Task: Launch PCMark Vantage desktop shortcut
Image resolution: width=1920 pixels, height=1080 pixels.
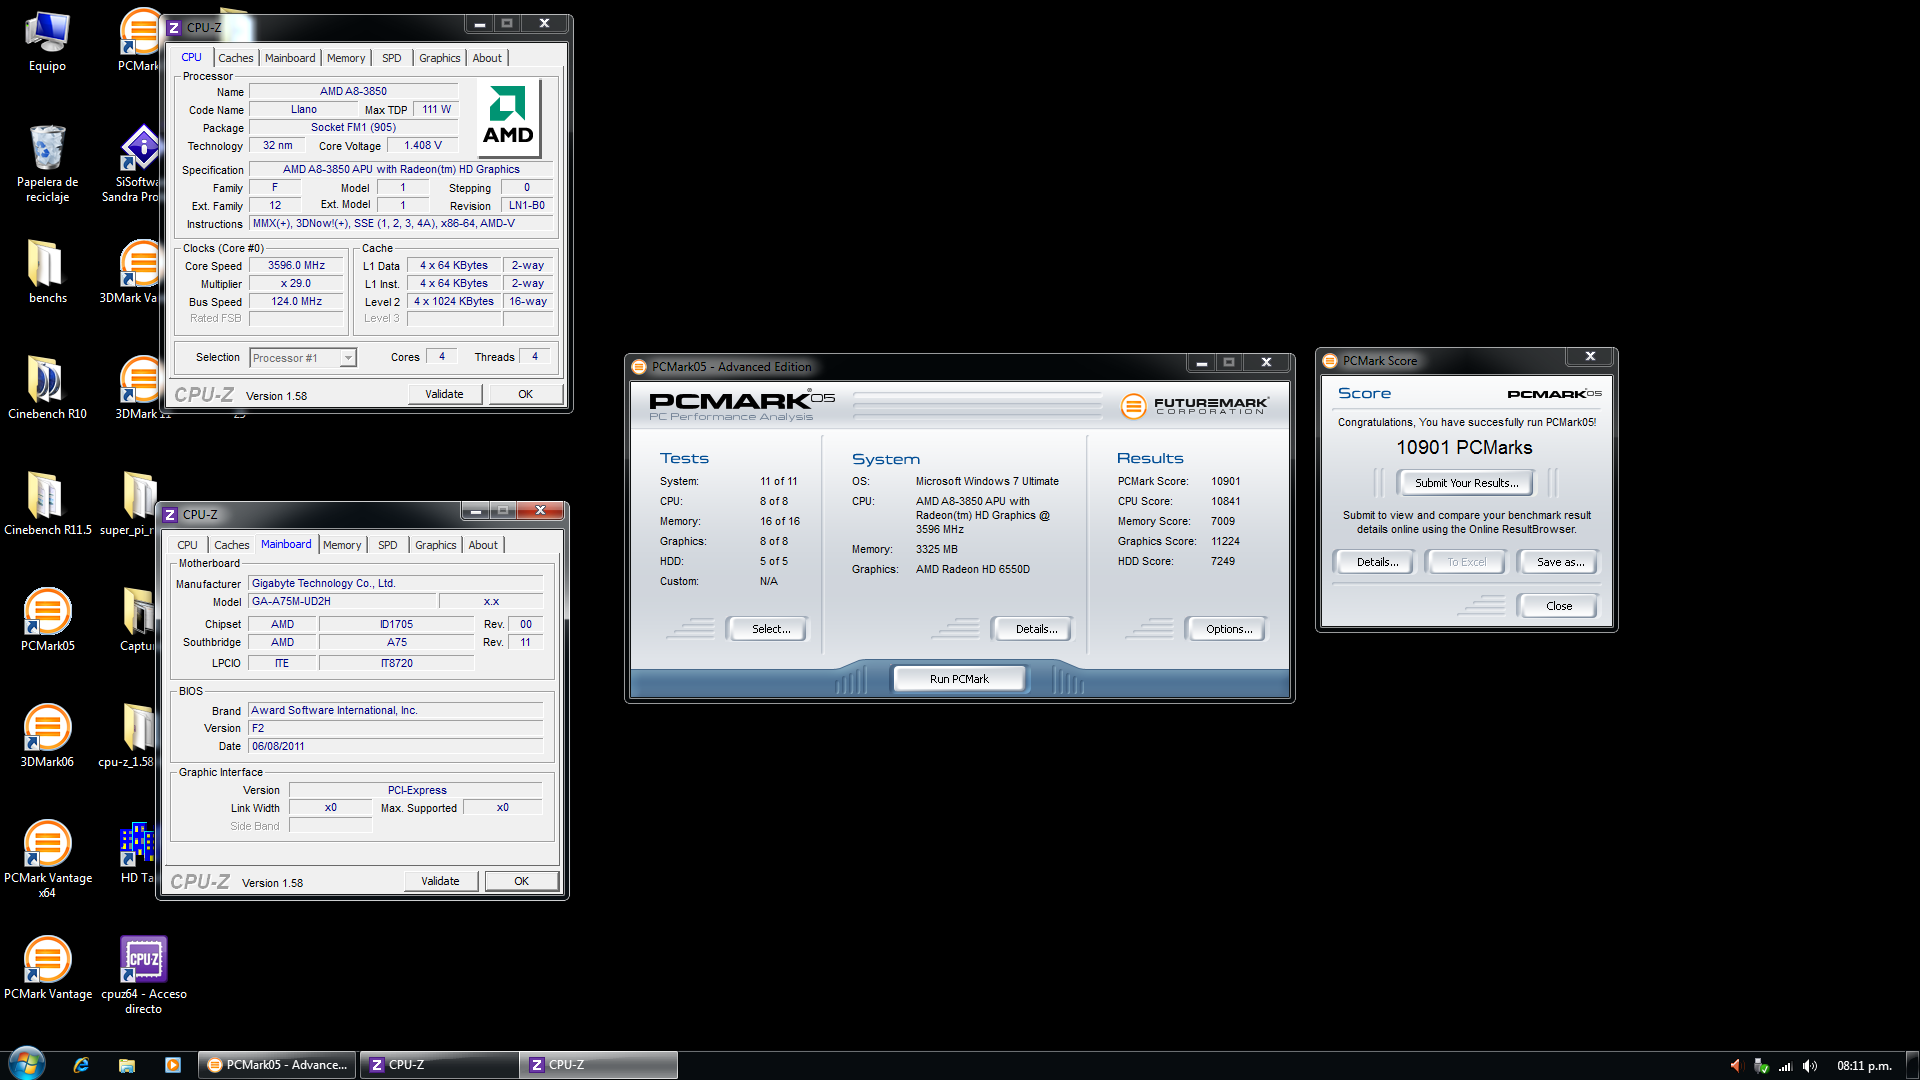Action: point(47,968)
